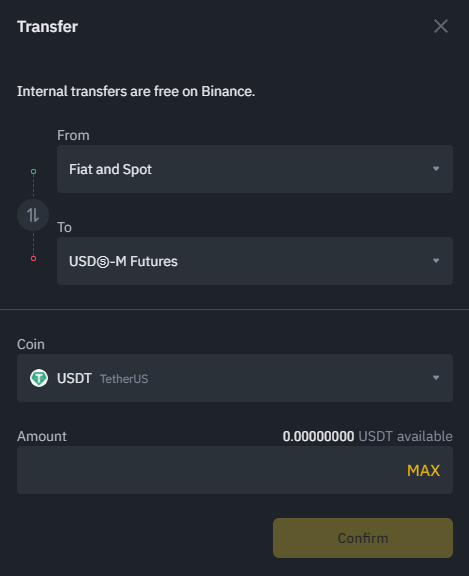
Task: Click the Amount field label
Action: pyautogui.click(x=42, y=436)
